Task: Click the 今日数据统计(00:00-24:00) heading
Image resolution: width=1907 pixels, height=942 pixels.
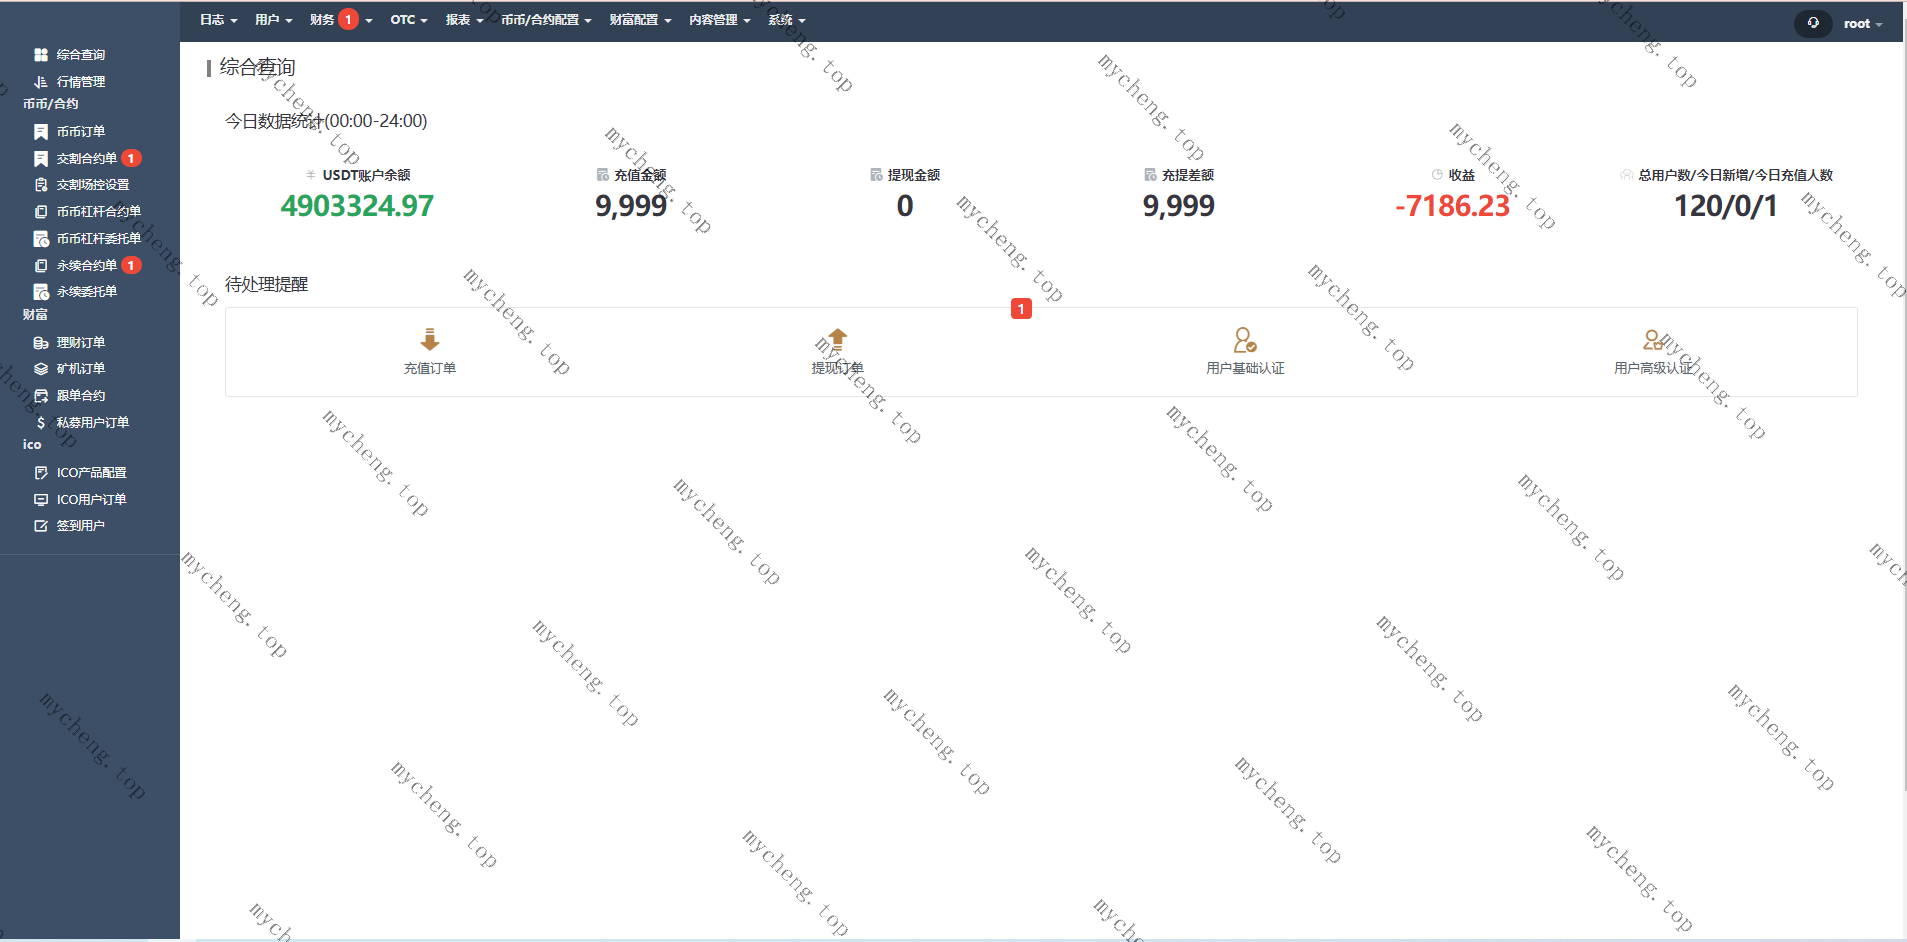Action: click(326, 121)
